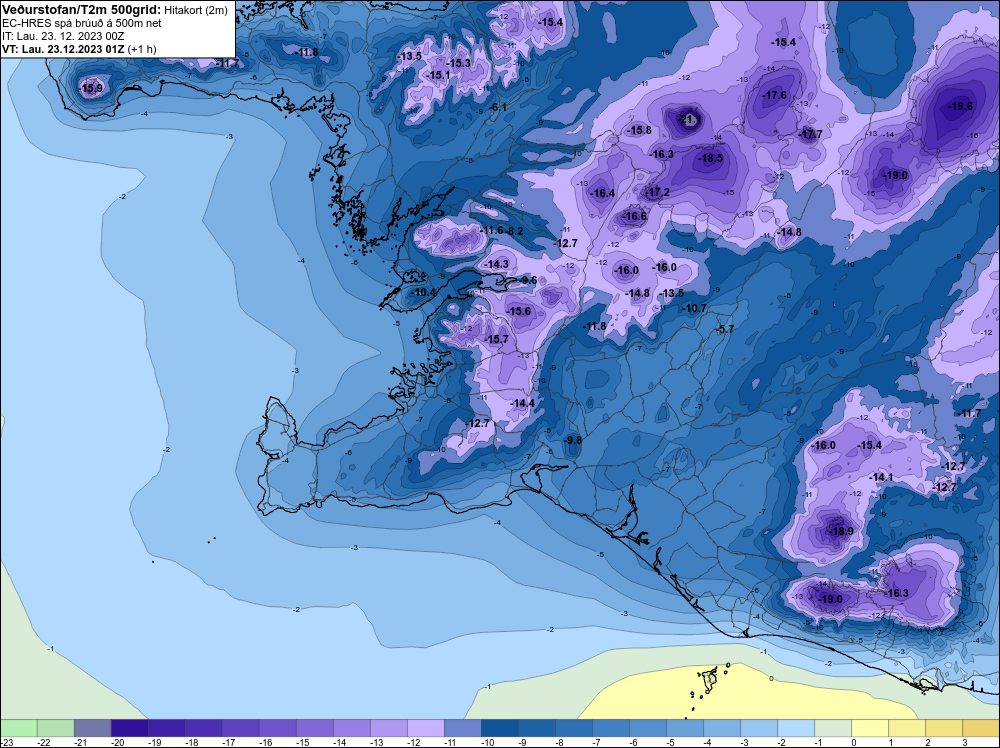Image resolution: width=1000 pixels, height=748 pixels.
Task: Click the -21.1 temperature label on the map
Action: [x=691, y=119]
